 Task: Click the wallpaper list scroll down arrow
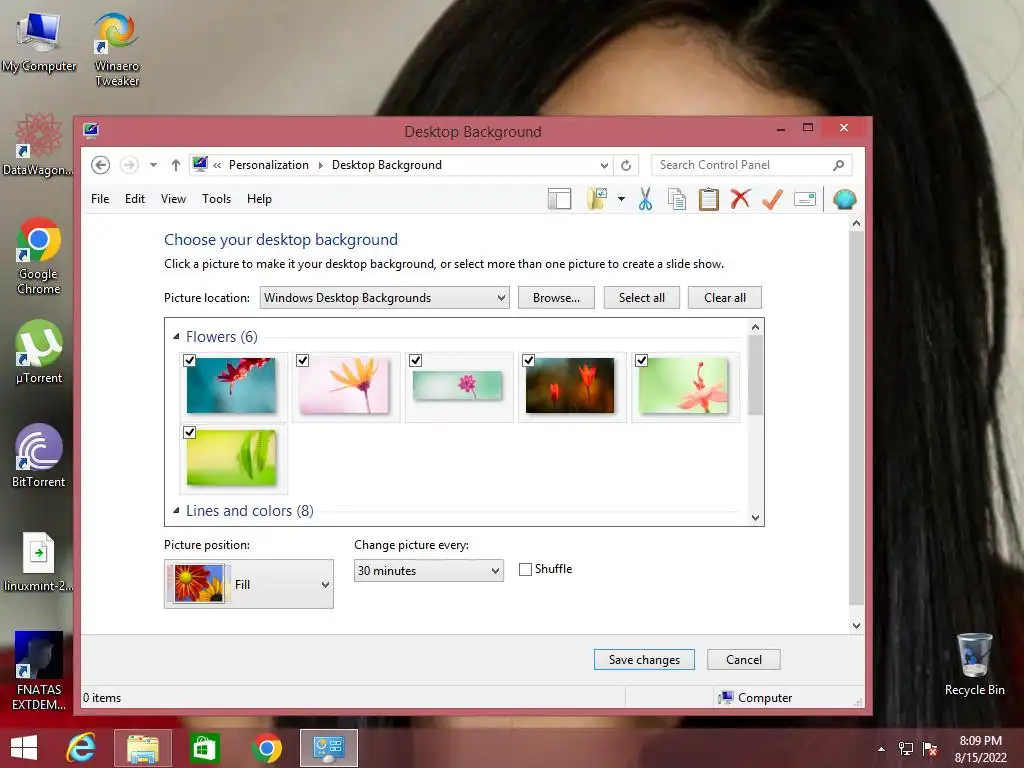[756, 518]
